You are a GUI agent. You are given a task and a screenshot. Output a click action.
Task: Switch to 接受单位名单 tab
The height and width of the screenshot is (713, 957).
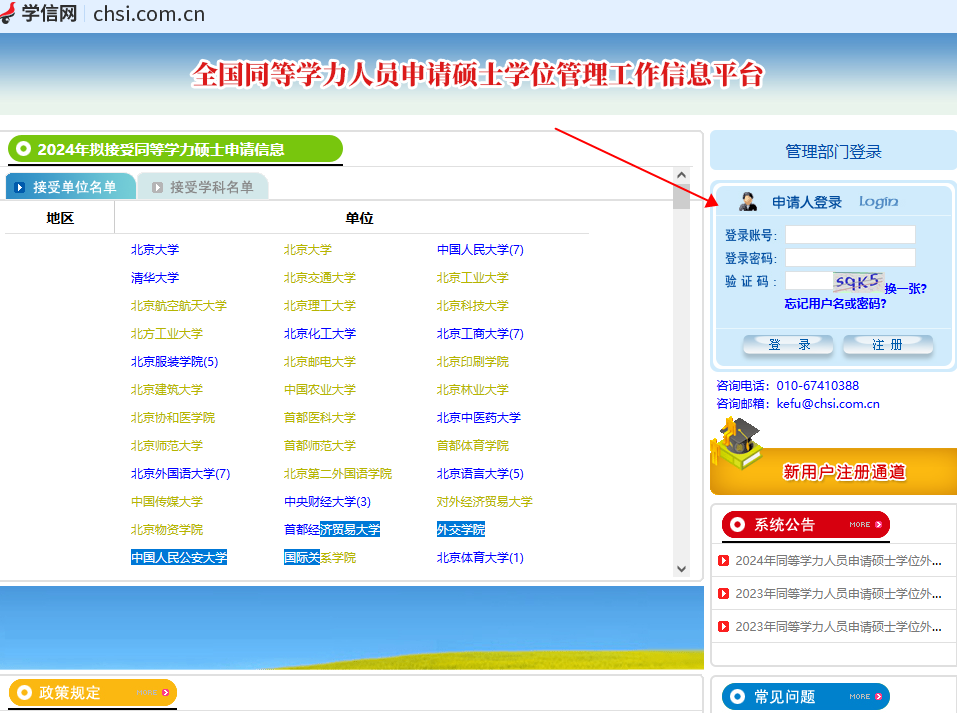click(x=70, y=187)
